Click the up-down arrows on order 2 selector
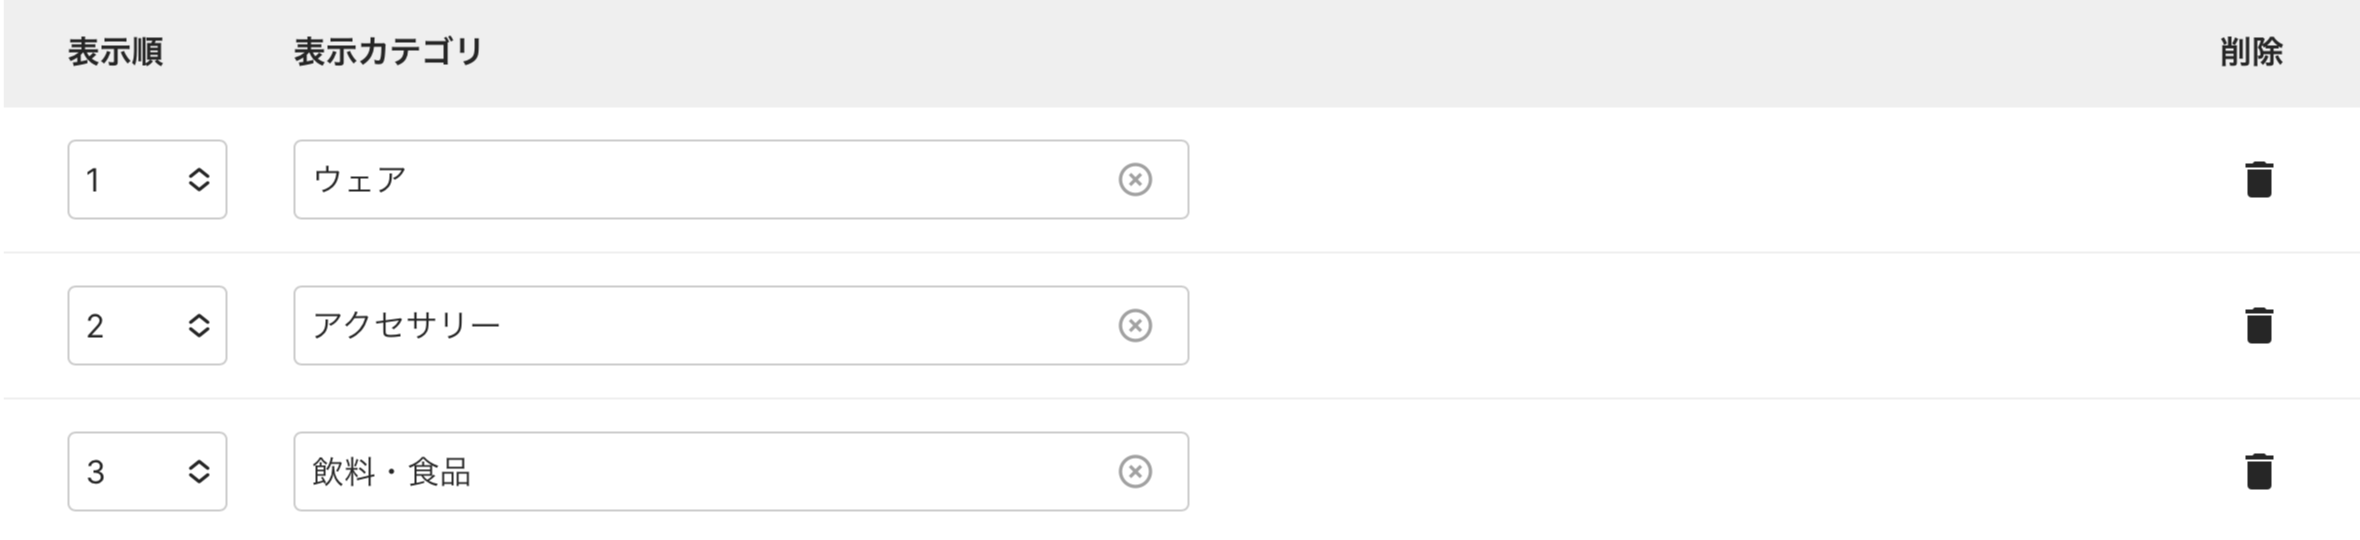Screen dimensions: 2360x540 click(199, 326)
